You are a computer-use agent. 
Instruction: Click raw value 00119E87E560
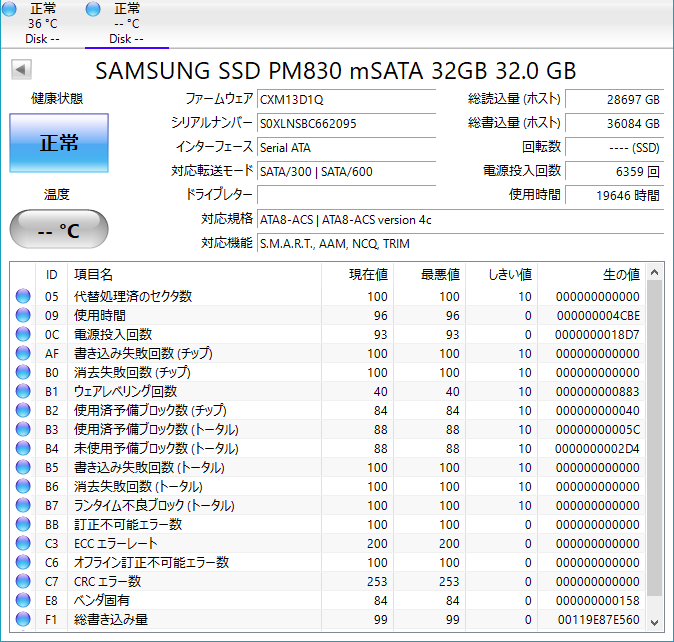(598, 620)
